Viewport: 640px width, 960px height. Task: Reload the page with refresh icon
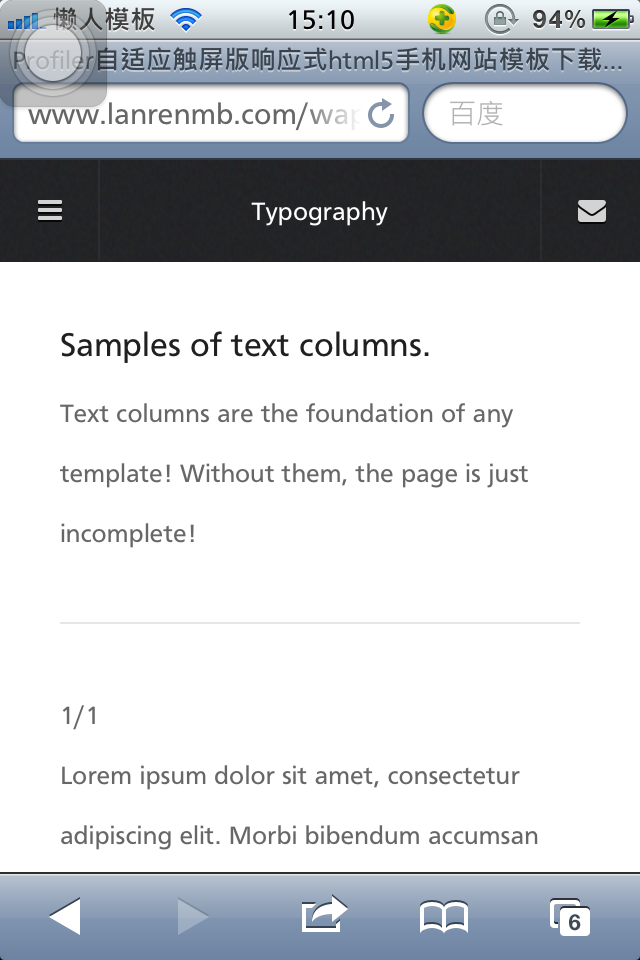coord(381,114)
